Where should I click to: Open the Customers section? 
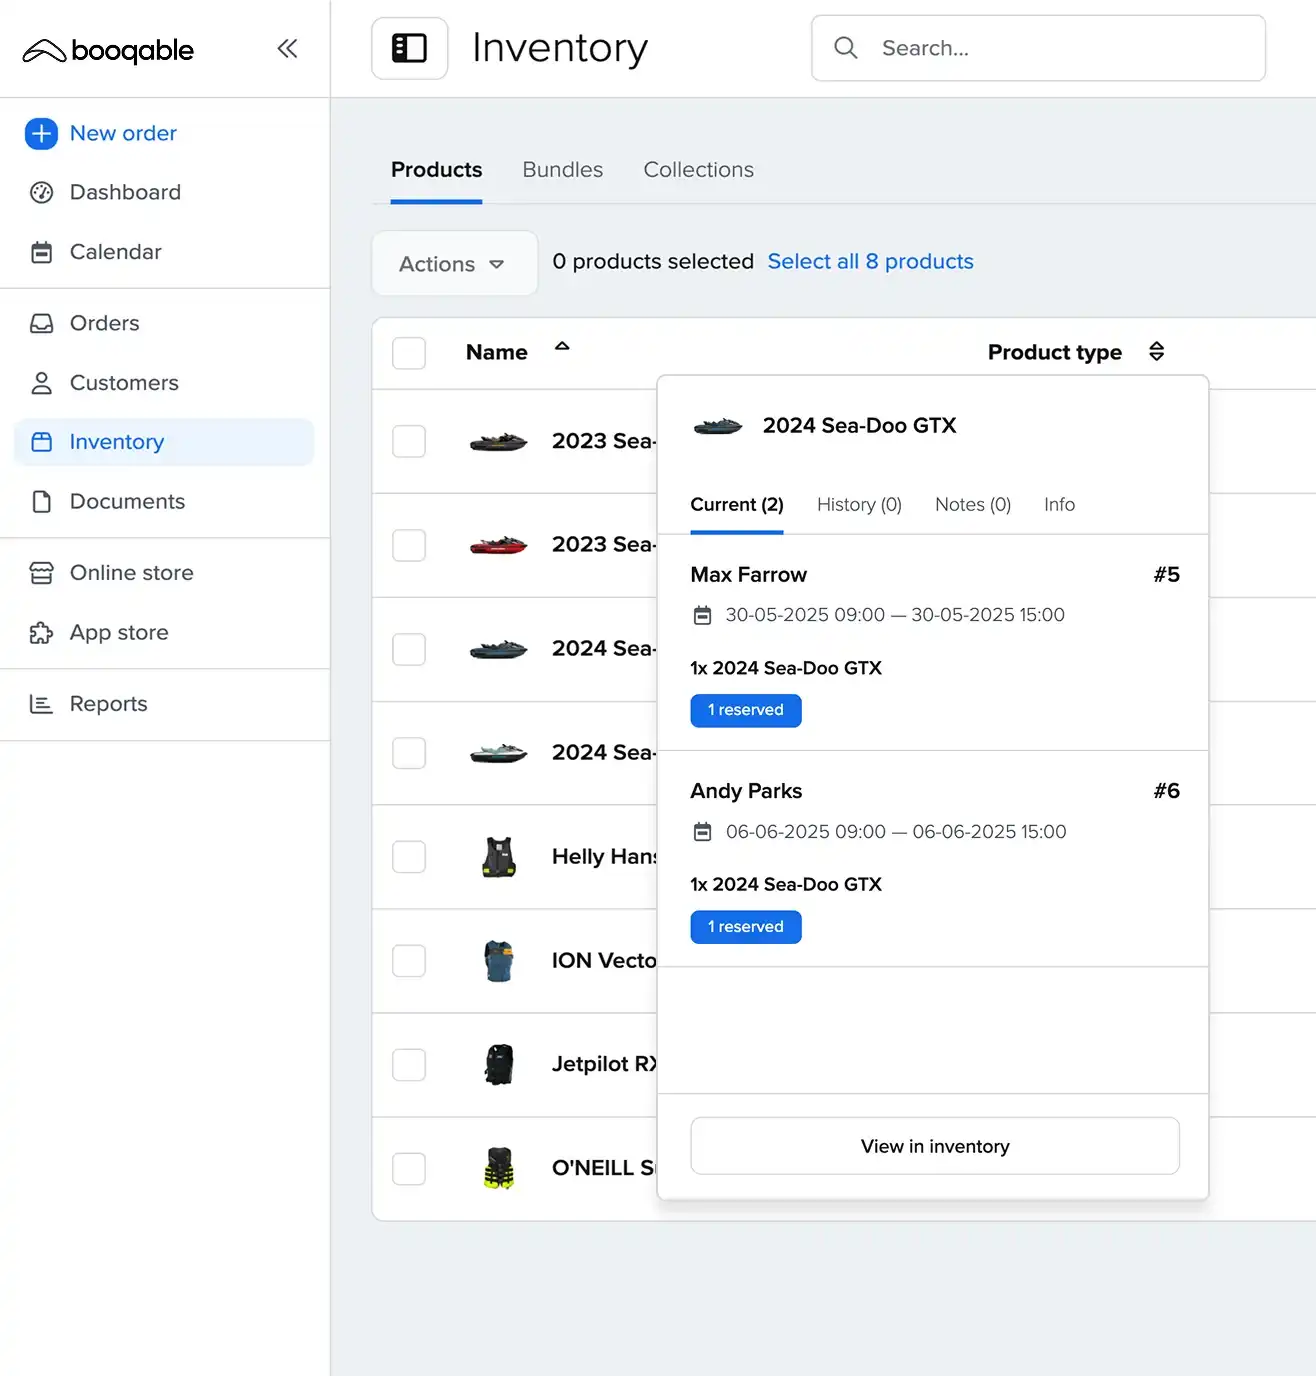click(124, 383)
